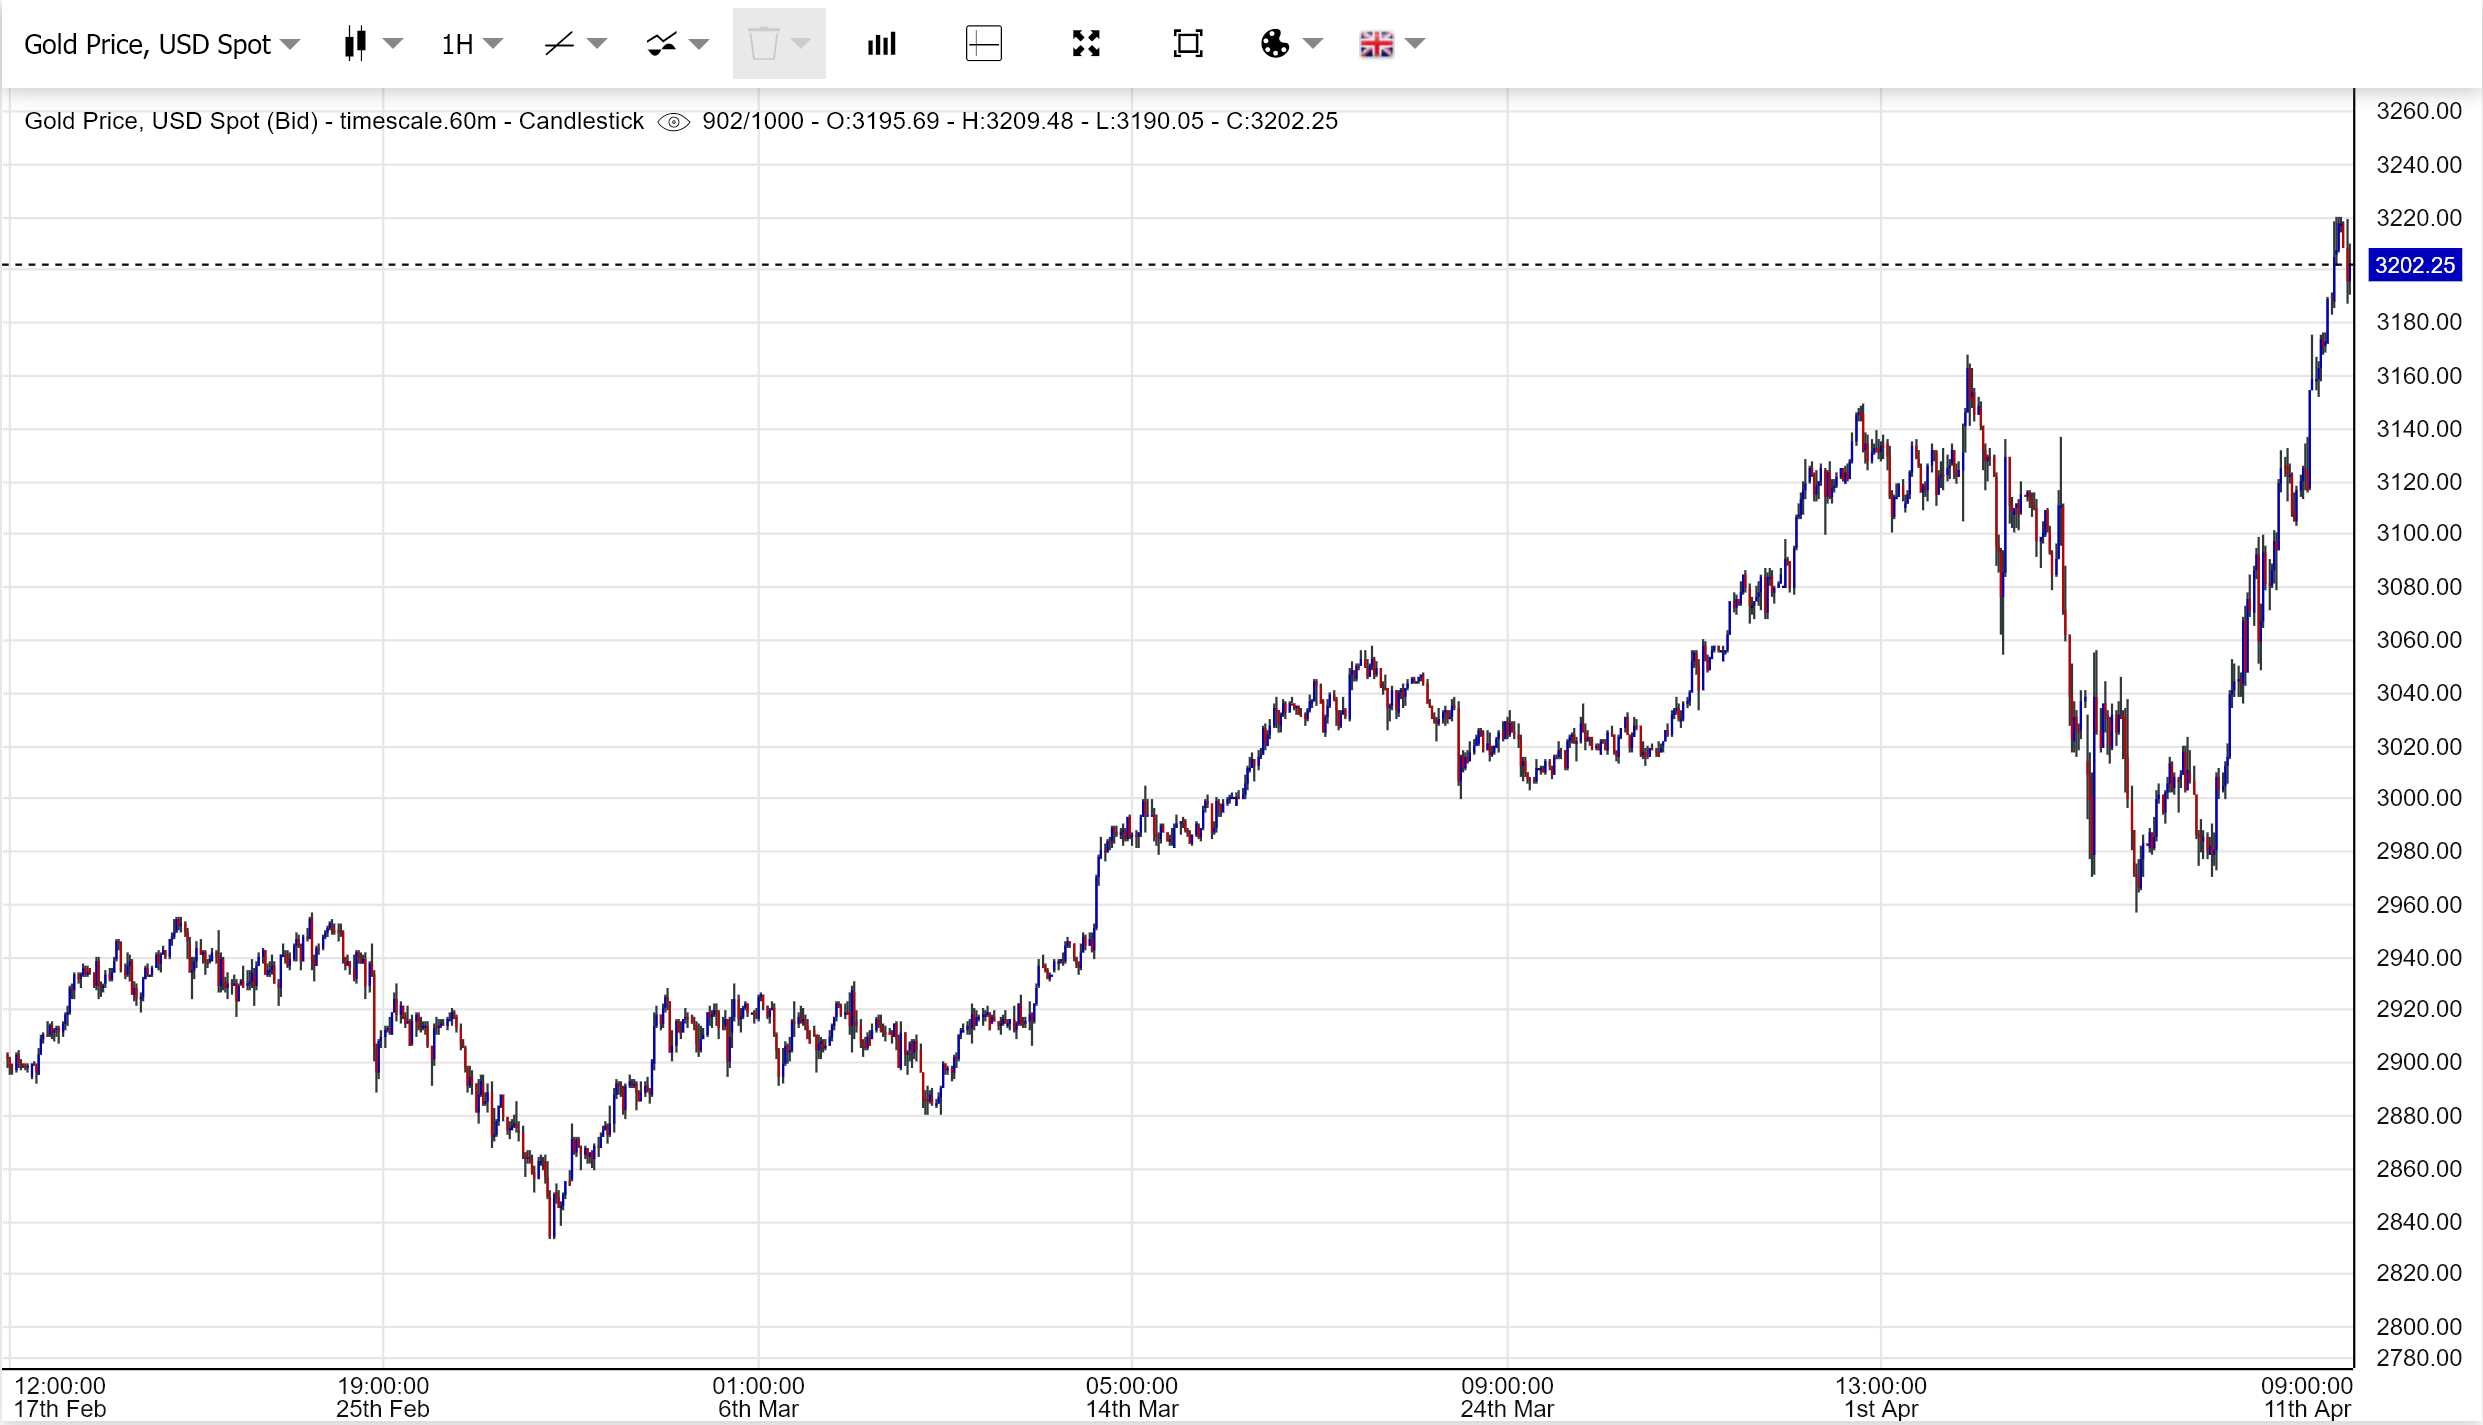
Task: Click the fit-to-screen arrows icon
Action: (1086, 44)
